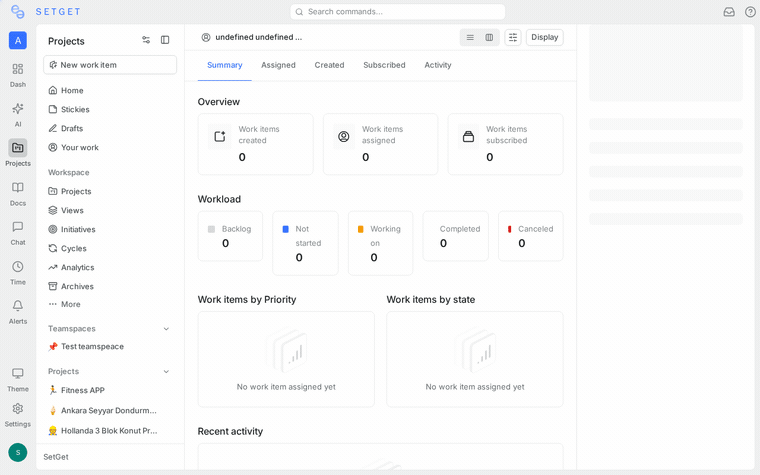Click the undefined undefined user title
This screenshot has height=475, width=760.
[x=259, y=37]
